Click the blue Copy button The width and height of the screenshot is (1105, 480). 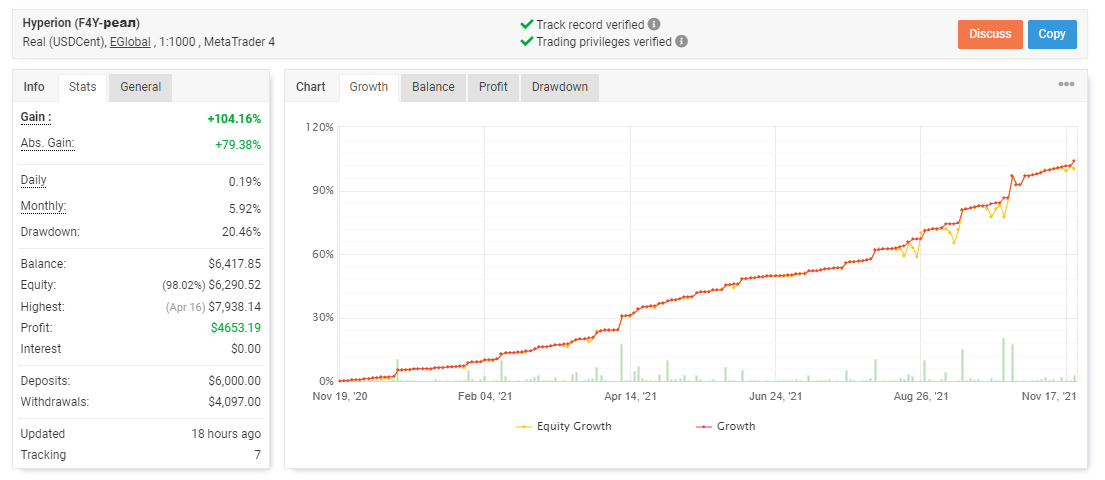click(1052, 34)
